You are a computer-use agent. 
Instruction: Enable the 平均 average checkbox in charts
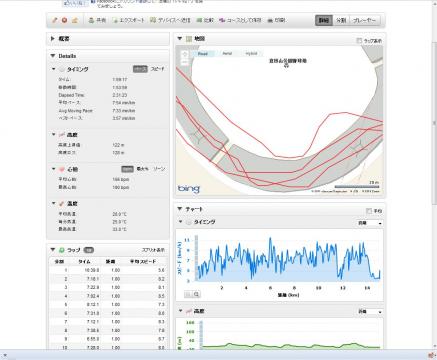coord(369,211)
